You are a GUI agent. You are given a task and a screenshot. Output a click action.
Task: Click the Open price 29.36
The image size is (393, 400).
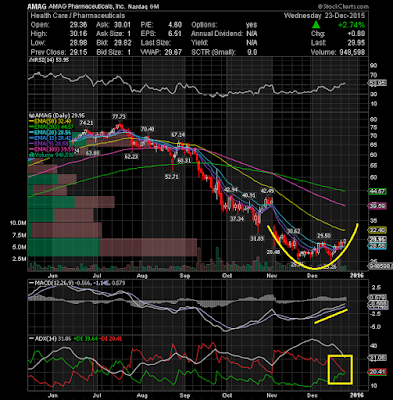[78, 25]
